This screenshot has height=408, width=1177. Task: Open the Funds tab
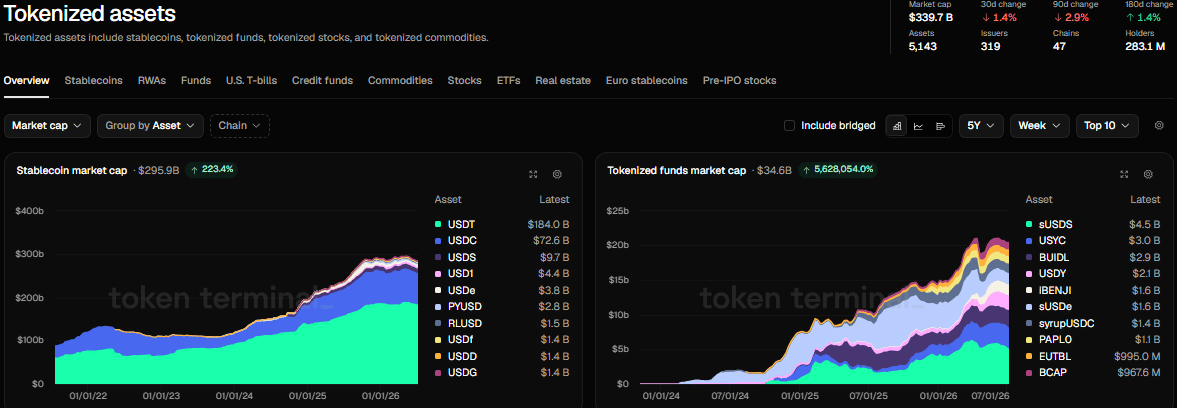196,81
